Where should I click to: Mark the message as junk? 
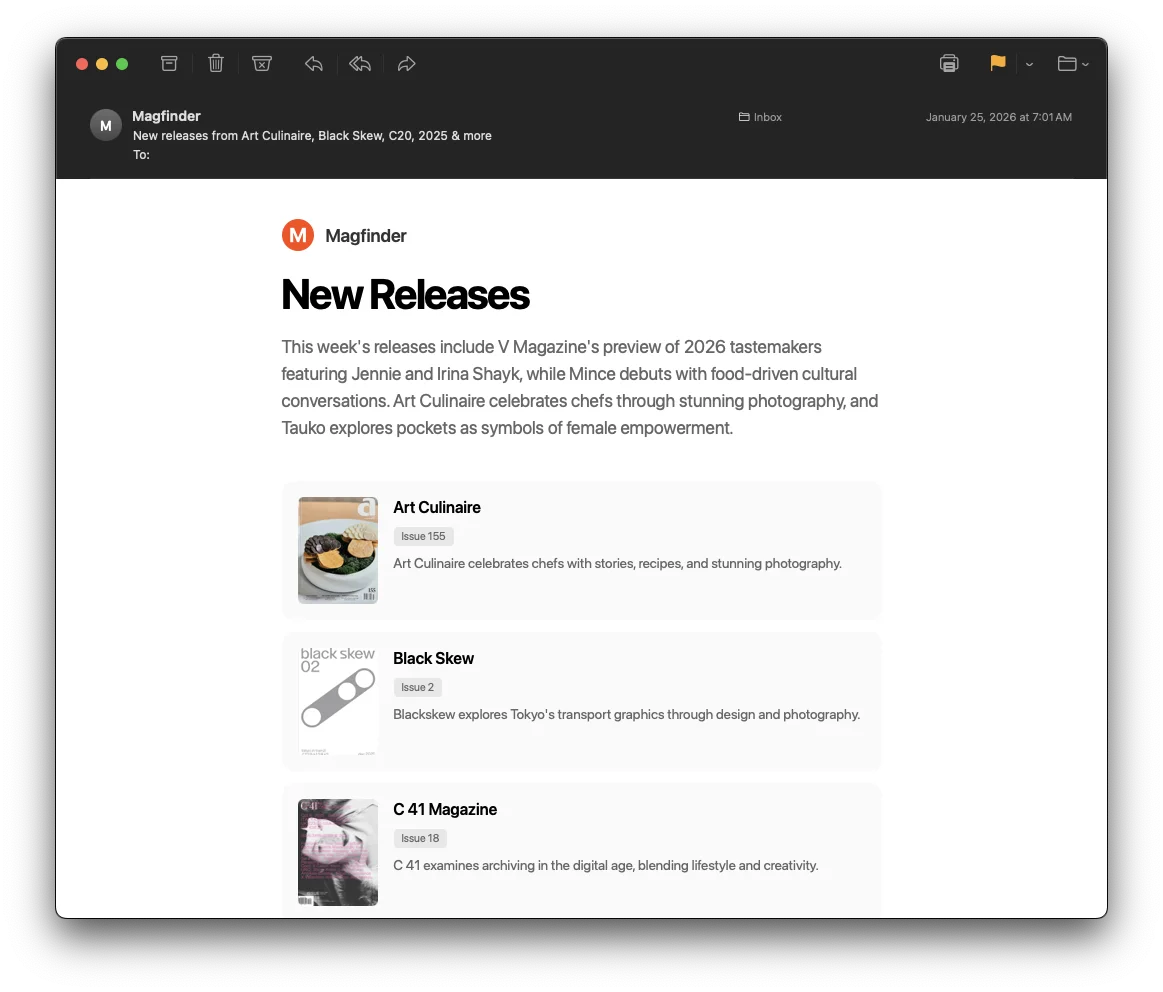(x=261, y=63)
